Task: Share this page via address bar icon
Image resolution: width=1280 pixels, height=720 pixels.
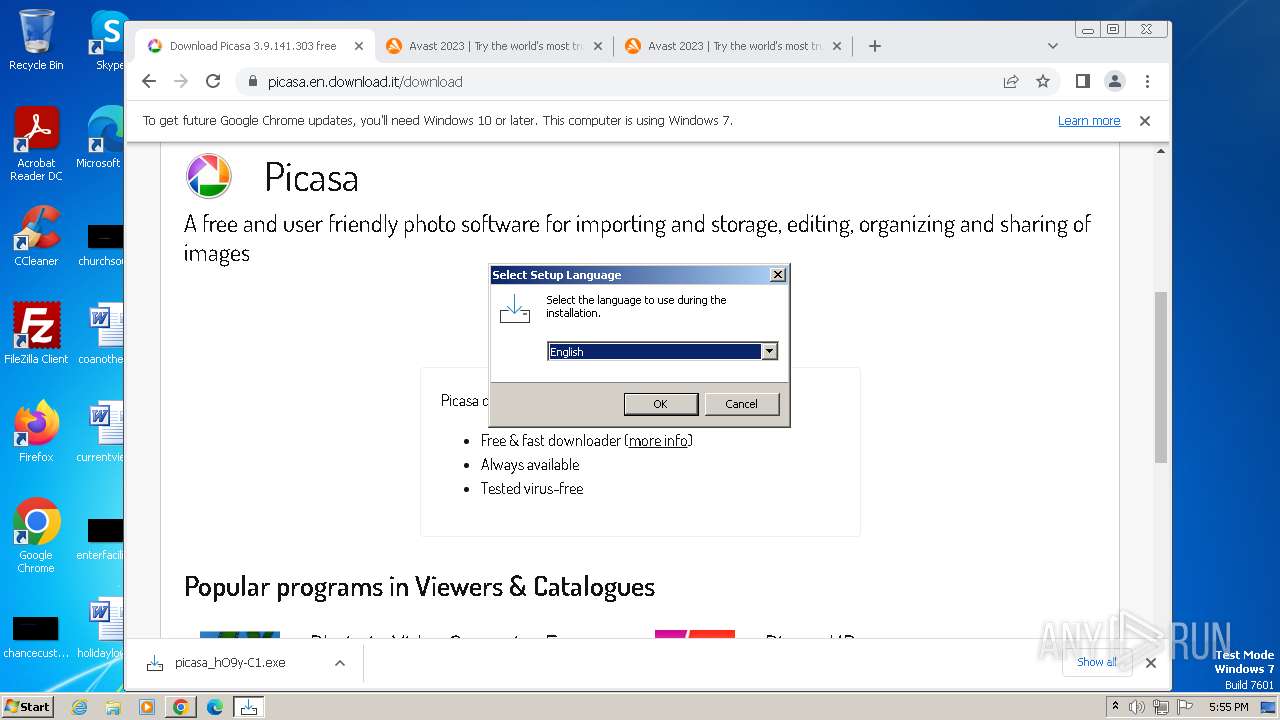Action: tap(1011, 81)
